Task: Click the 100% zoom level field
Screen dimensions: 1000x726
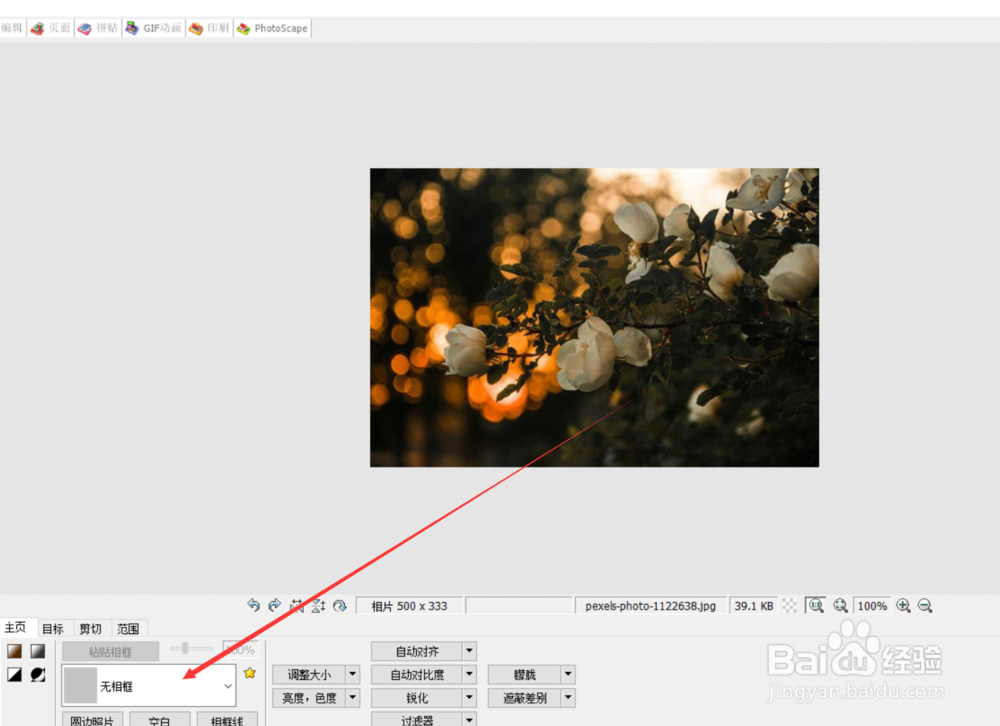Action: point(872,605)
